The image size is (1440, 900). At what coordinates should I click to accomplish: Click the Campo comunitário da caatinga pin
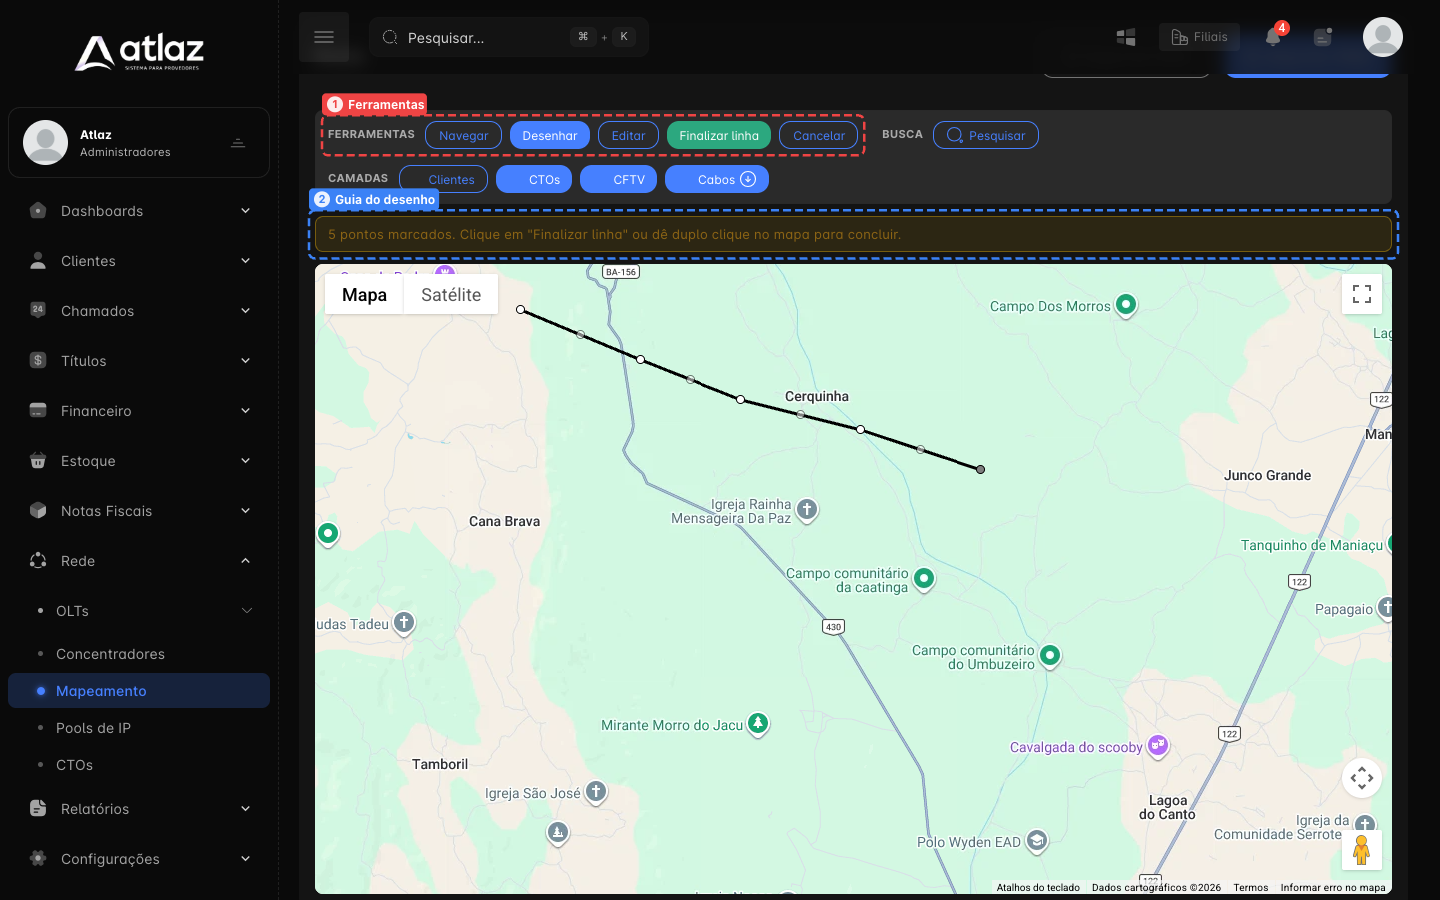[924, 578]
